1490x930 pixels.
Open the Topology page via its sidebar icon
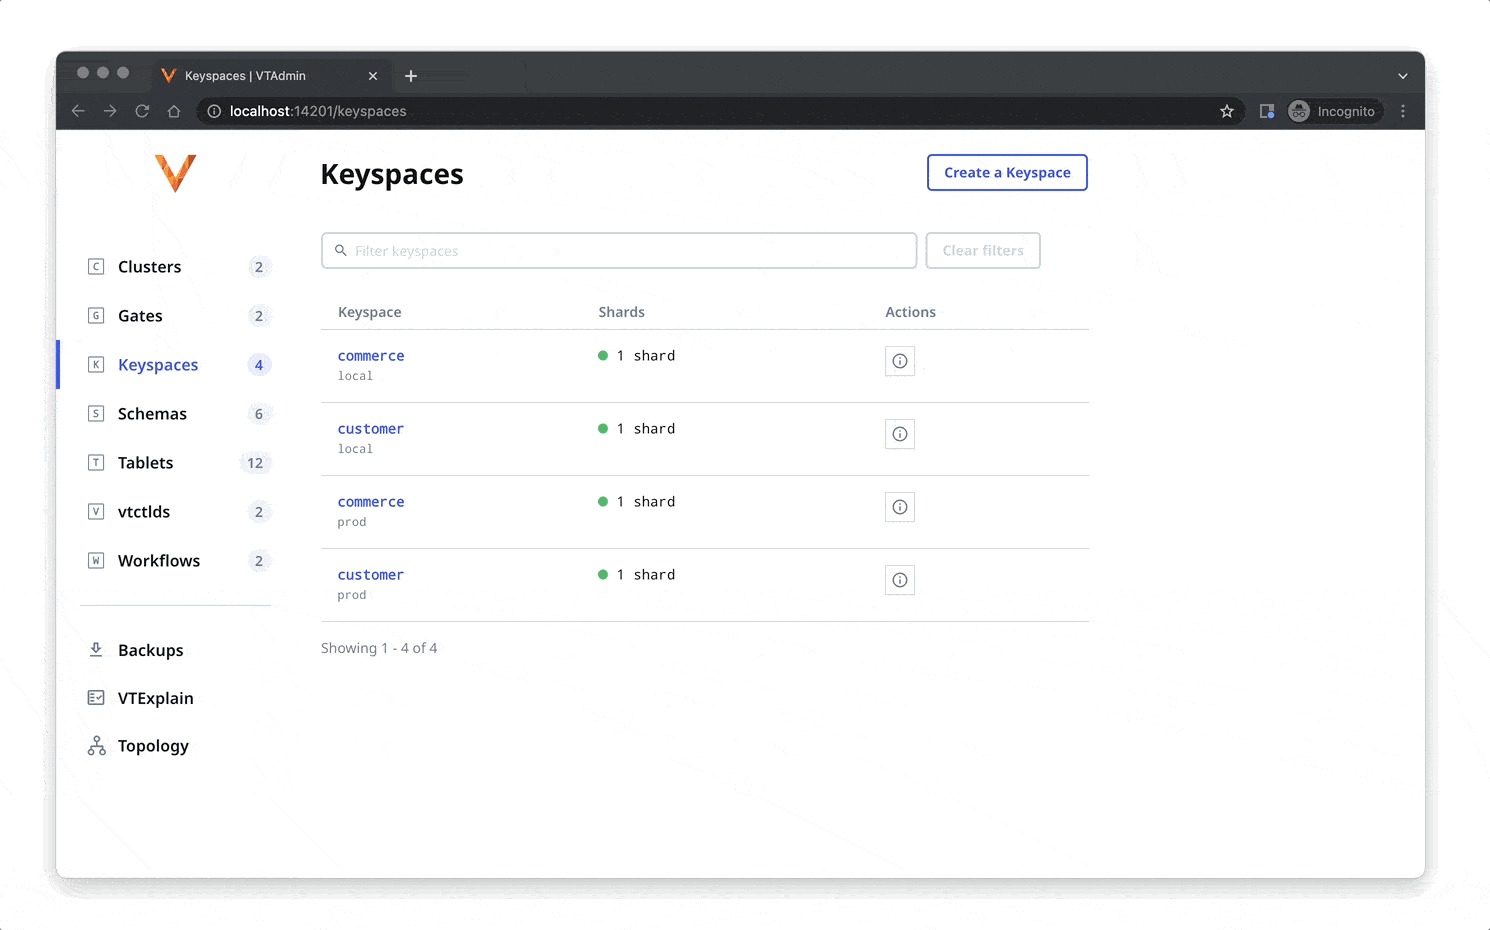(x=95, y=745)
